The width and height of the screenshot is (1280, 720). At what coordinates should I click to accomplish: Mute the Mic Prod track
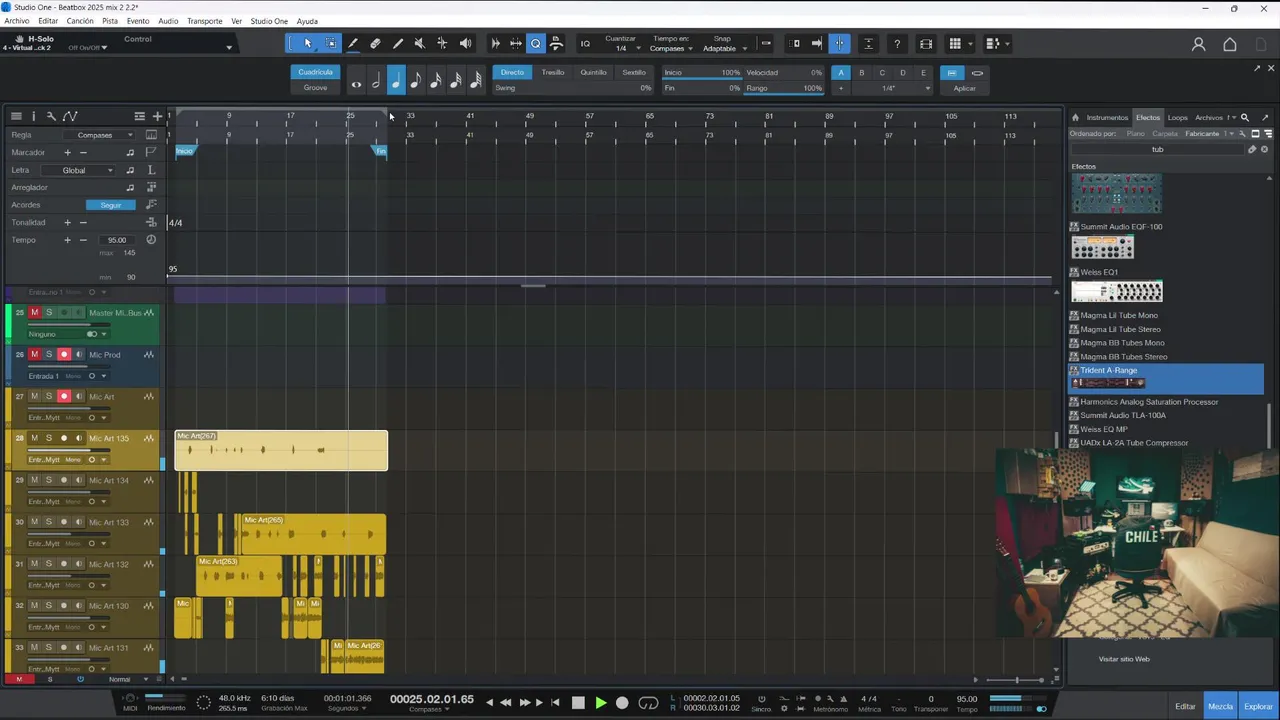[x=34, y=355]
